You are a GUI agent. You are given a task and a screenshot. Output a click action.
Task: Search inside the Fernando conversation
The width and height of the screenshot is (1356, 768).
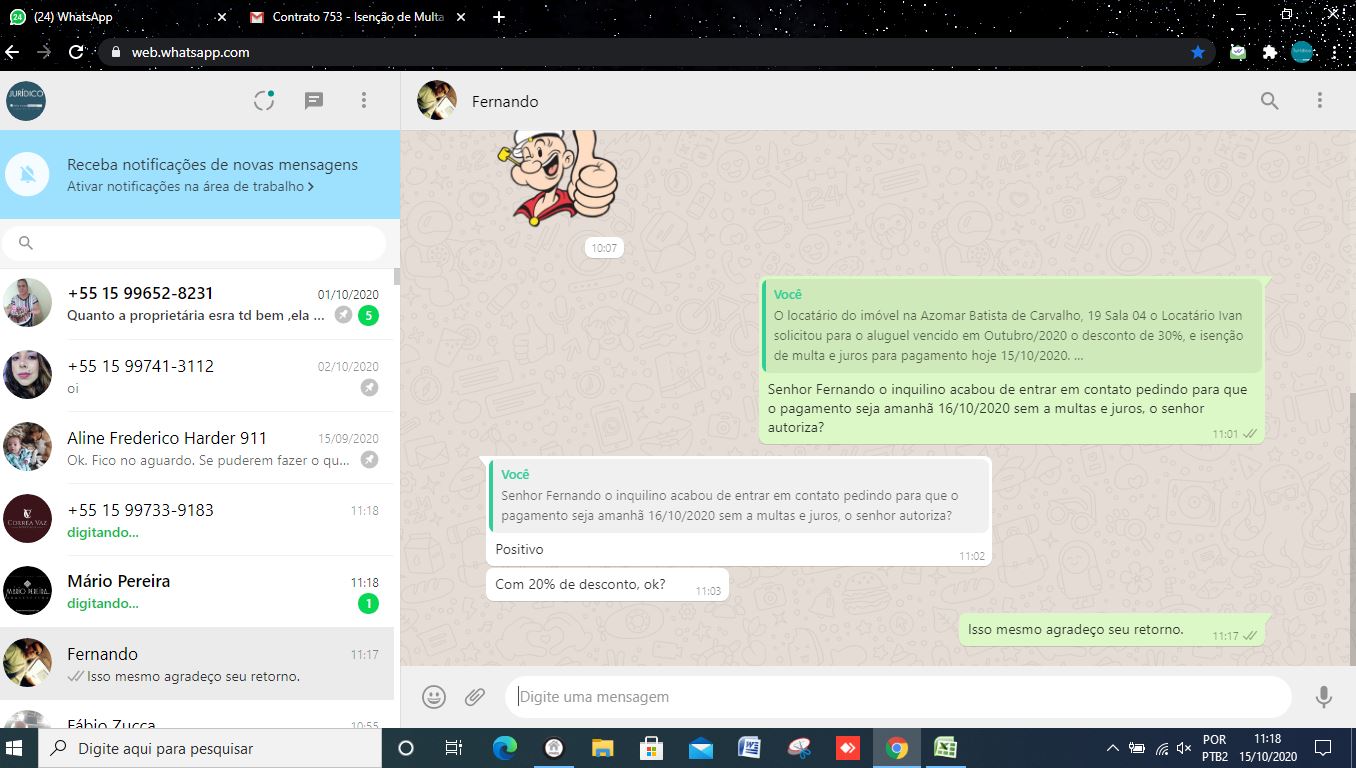1269,100
